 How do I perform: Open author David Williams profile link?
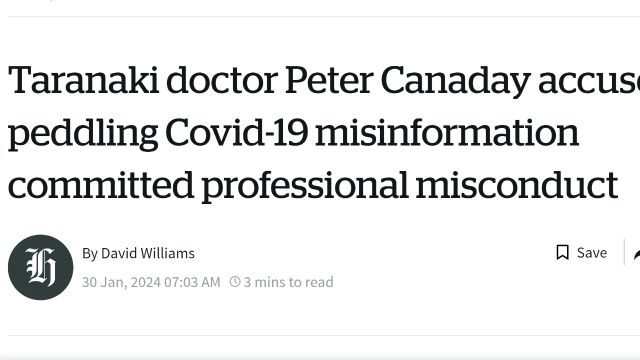pos(148,253)
